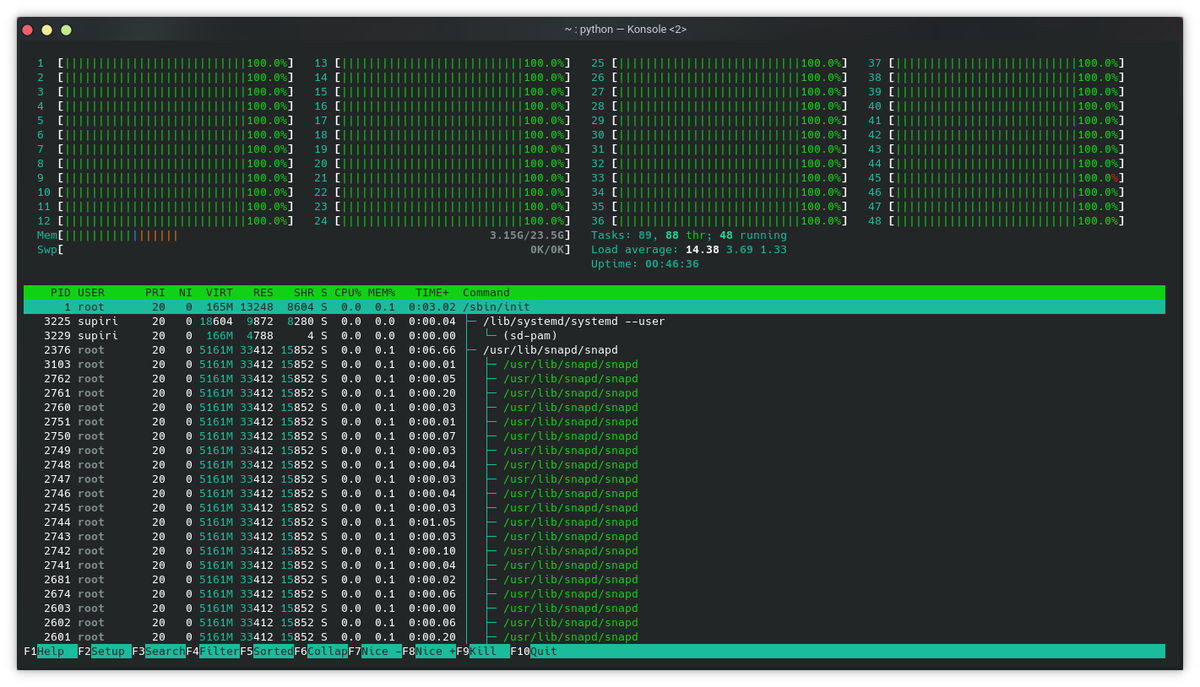Click the NI column header
This screenshot has height=687, width=1200.
click(185, 292)
